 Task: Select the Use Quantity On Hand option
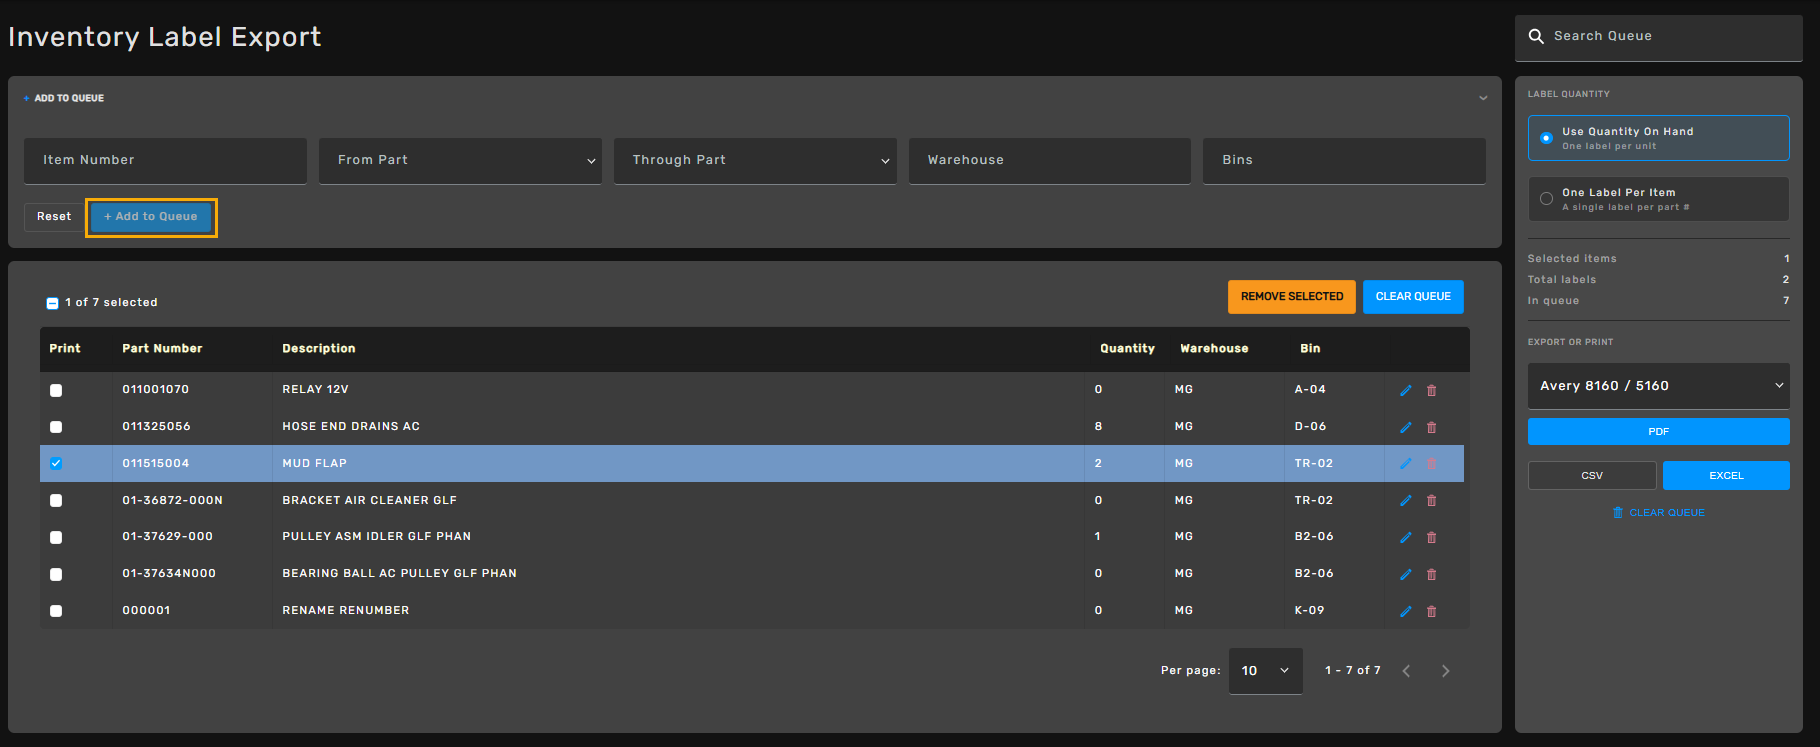[1658, 138]
